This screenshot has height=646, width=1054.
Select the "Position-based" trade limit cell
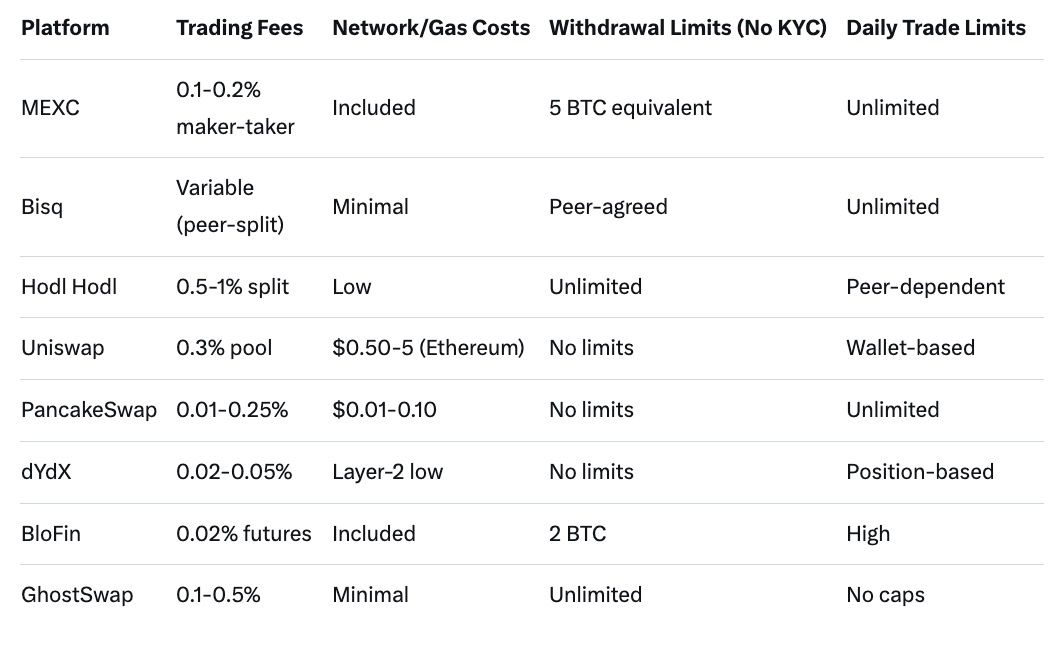click(x=920, y=472)
